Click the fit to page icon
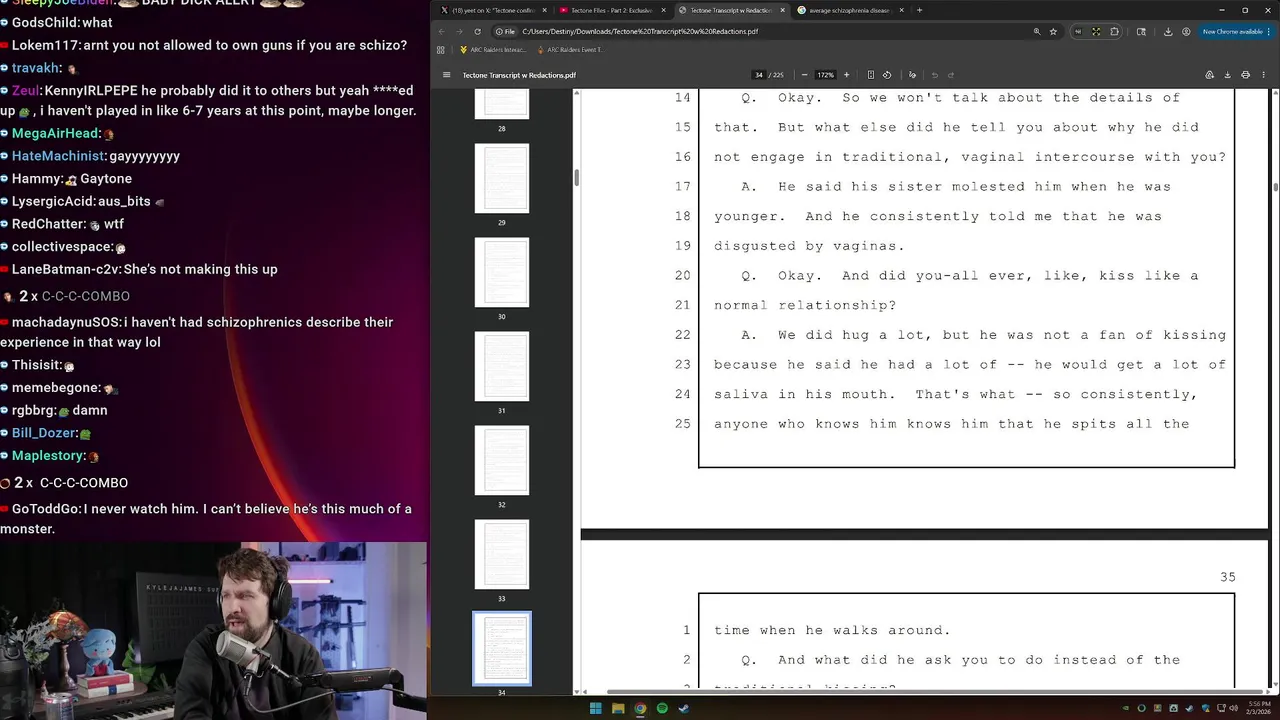This screenshot has height=720, width=1280. click(x=871, y=75)
